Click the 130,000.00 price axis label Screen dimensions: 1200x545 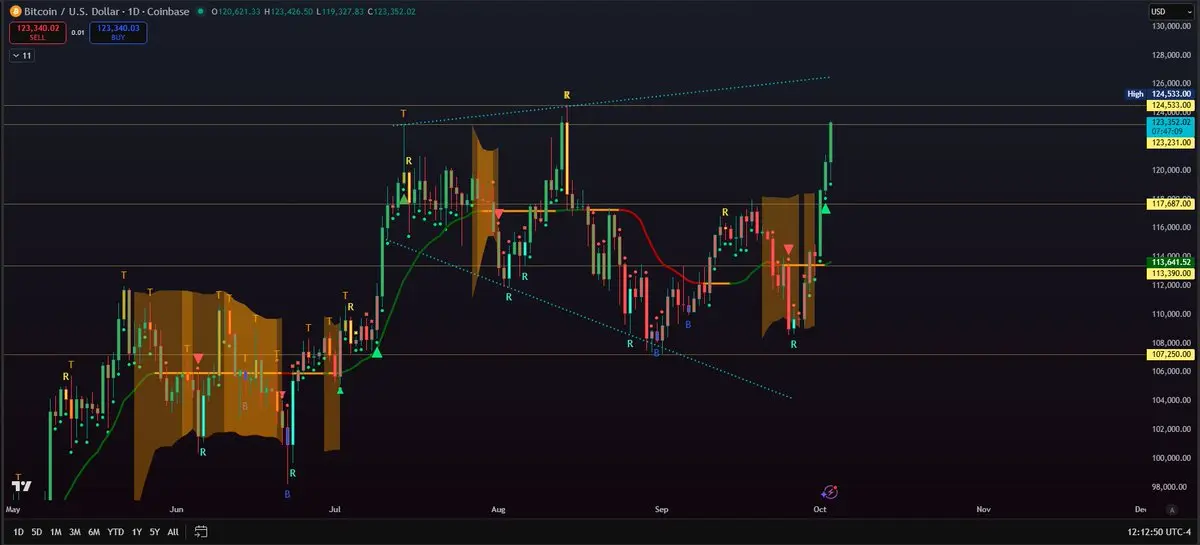(1171, 26)
